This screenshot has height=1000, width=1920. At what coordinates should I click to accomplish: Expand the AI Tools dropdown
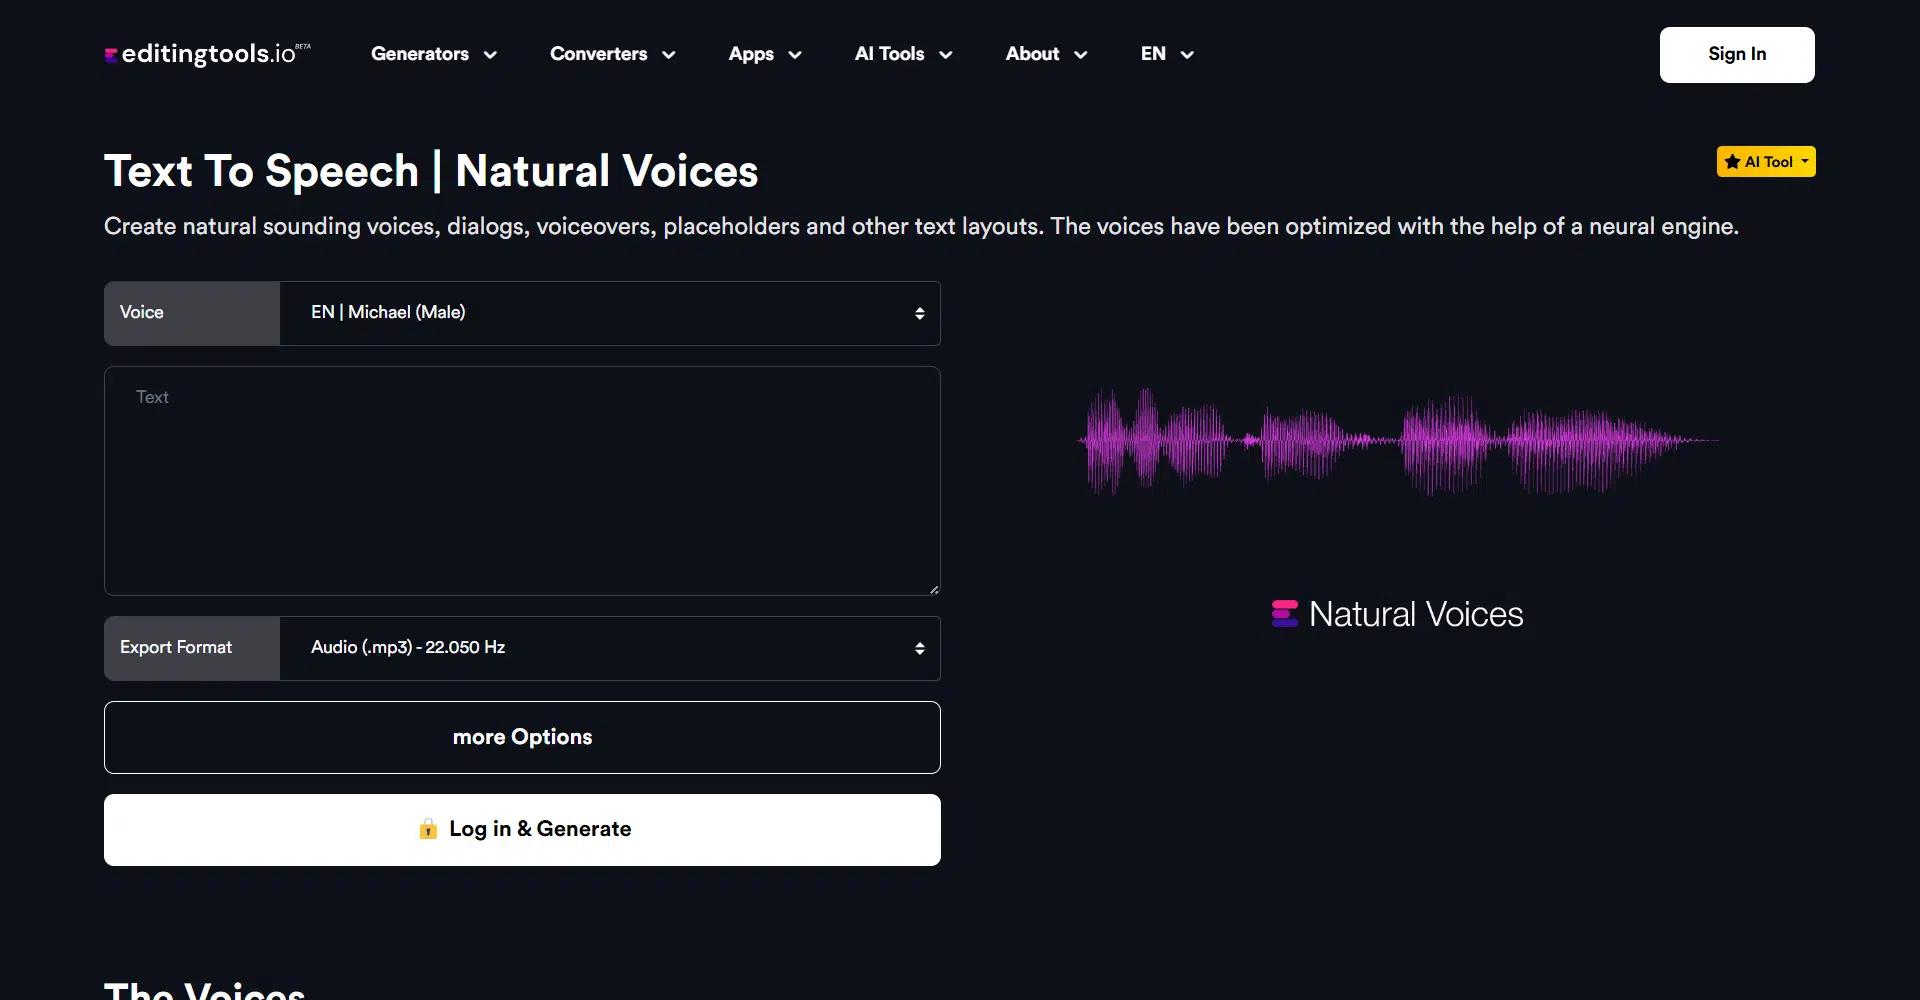click(x=903, y=54)
